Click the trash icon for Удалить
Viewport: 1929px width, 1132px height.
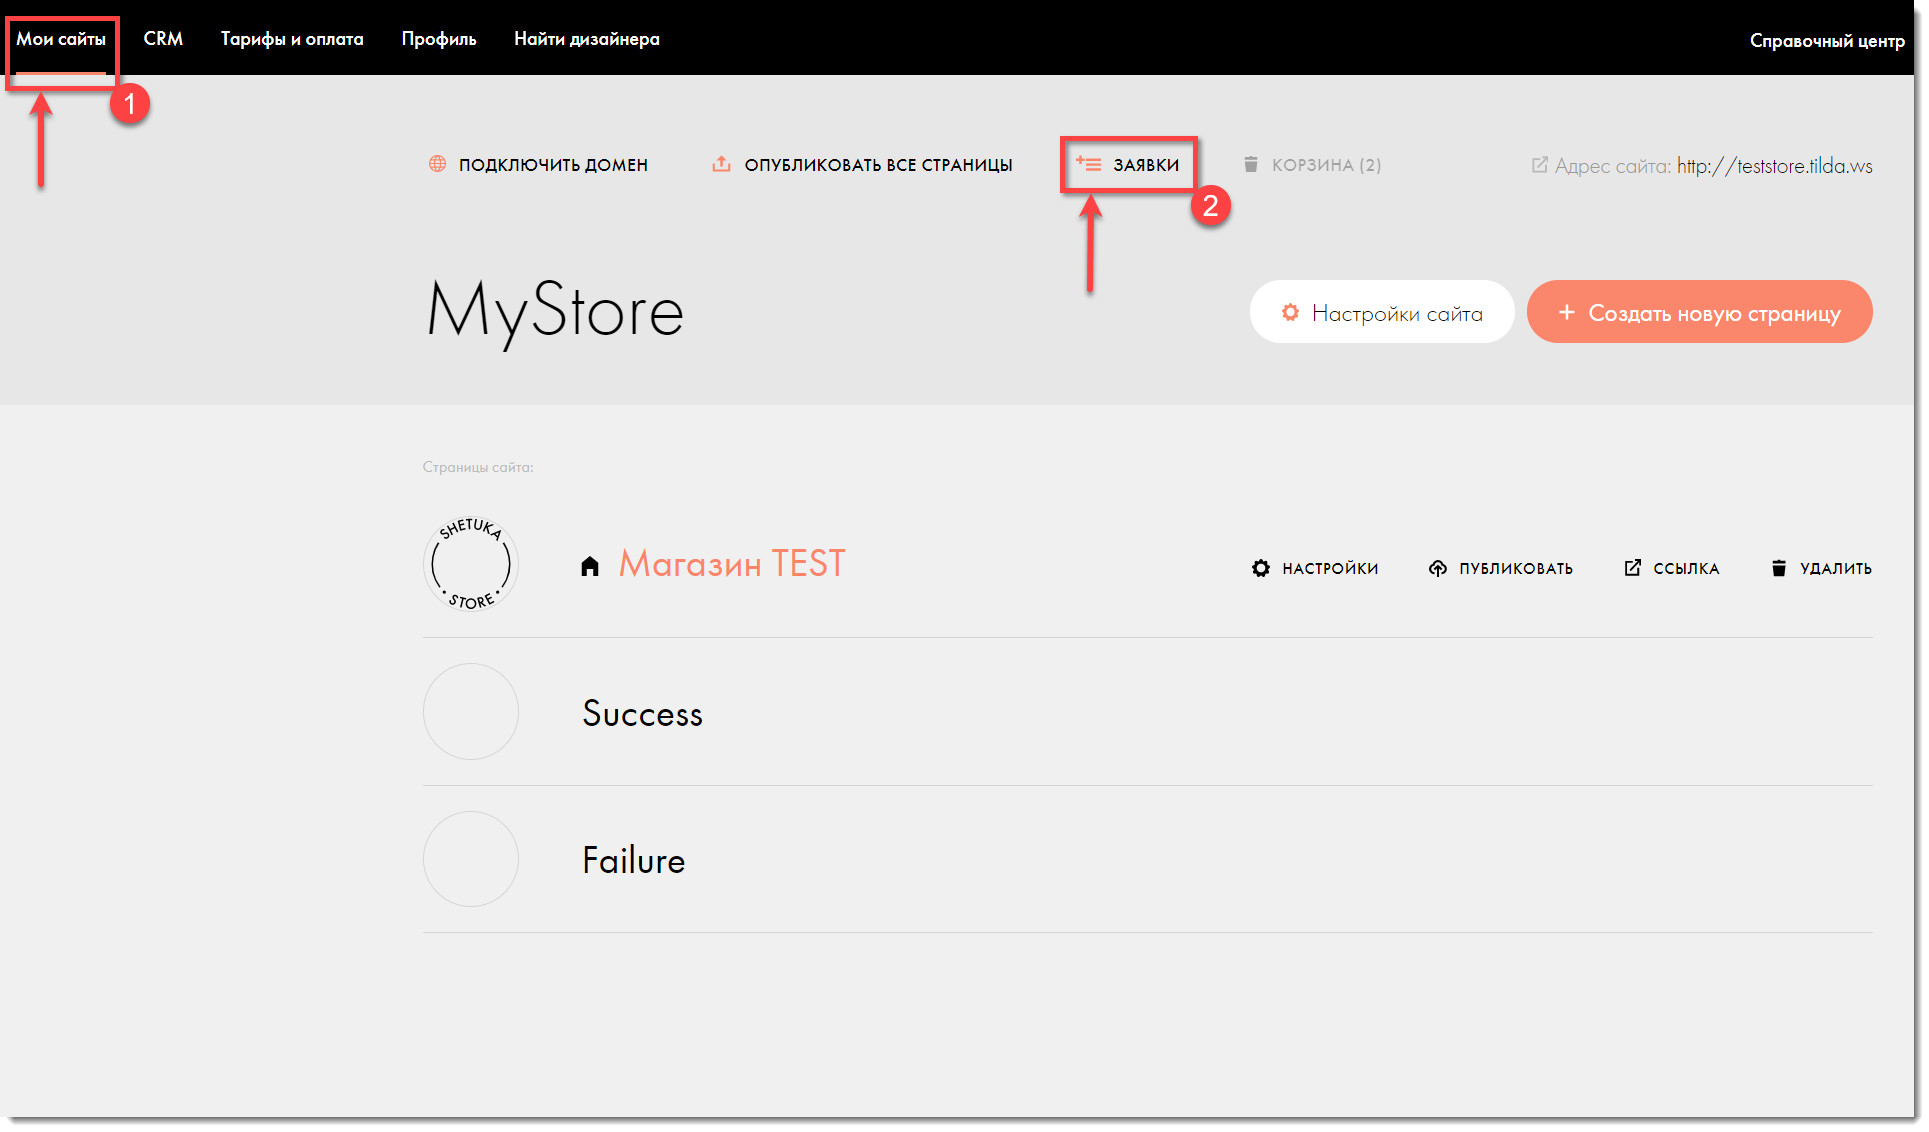click(x=1778, y=568)
